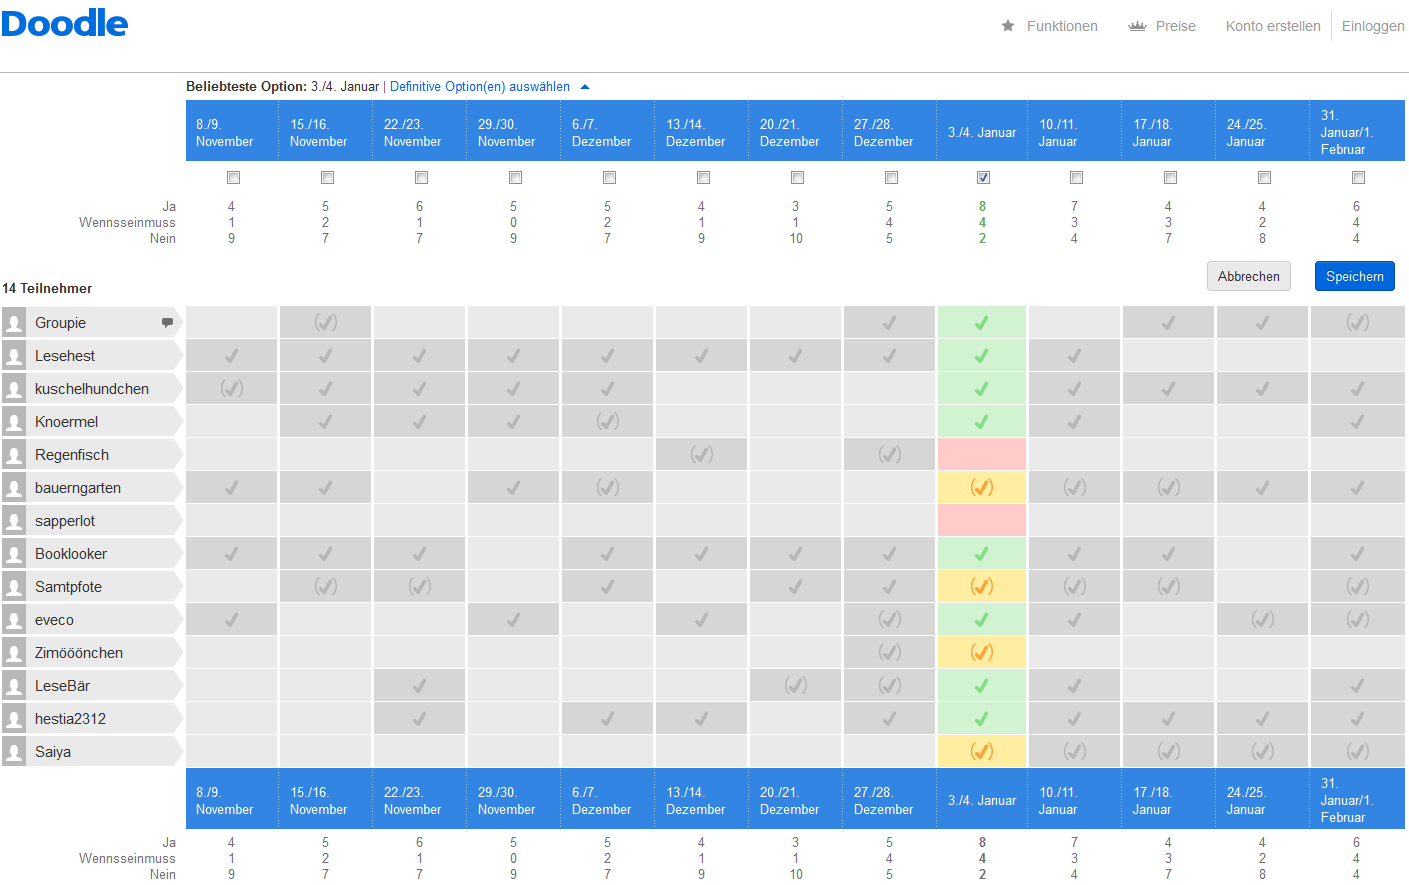Click the star icon beside Funktionen
This screenshot has width=1409, height=885.
click(1008, 26)
